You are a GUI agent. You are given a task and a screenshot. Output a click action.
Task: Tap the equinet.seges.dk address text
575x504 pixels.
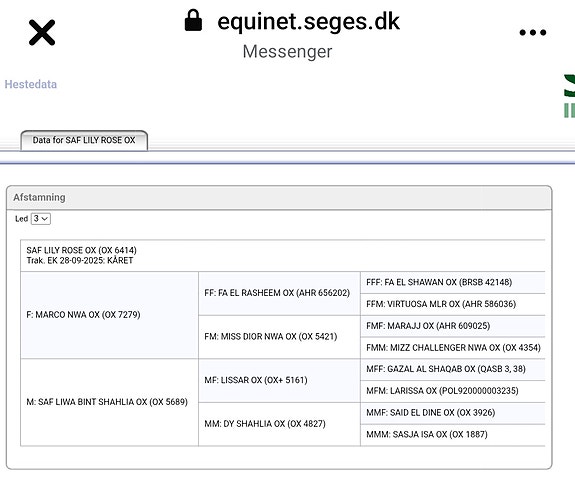coord(308,21)
